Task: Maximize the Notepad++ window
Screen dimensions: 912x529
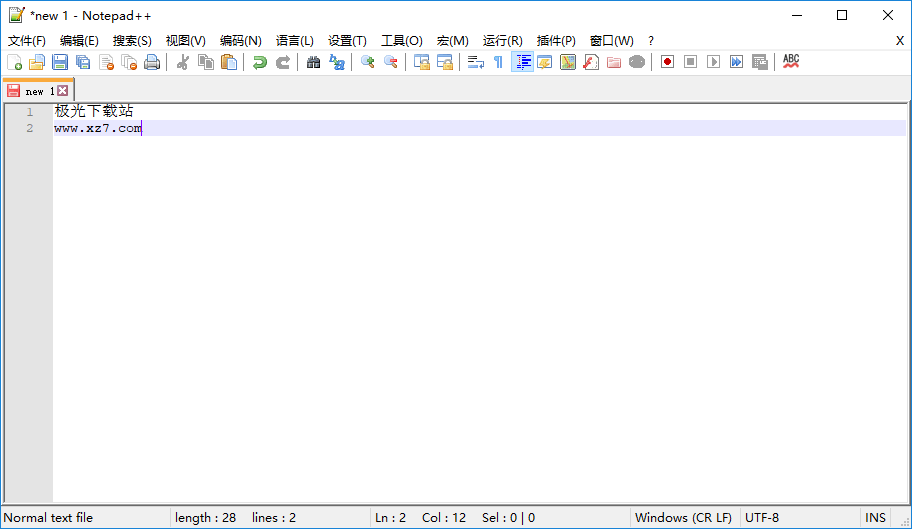Action: [842, 15]
